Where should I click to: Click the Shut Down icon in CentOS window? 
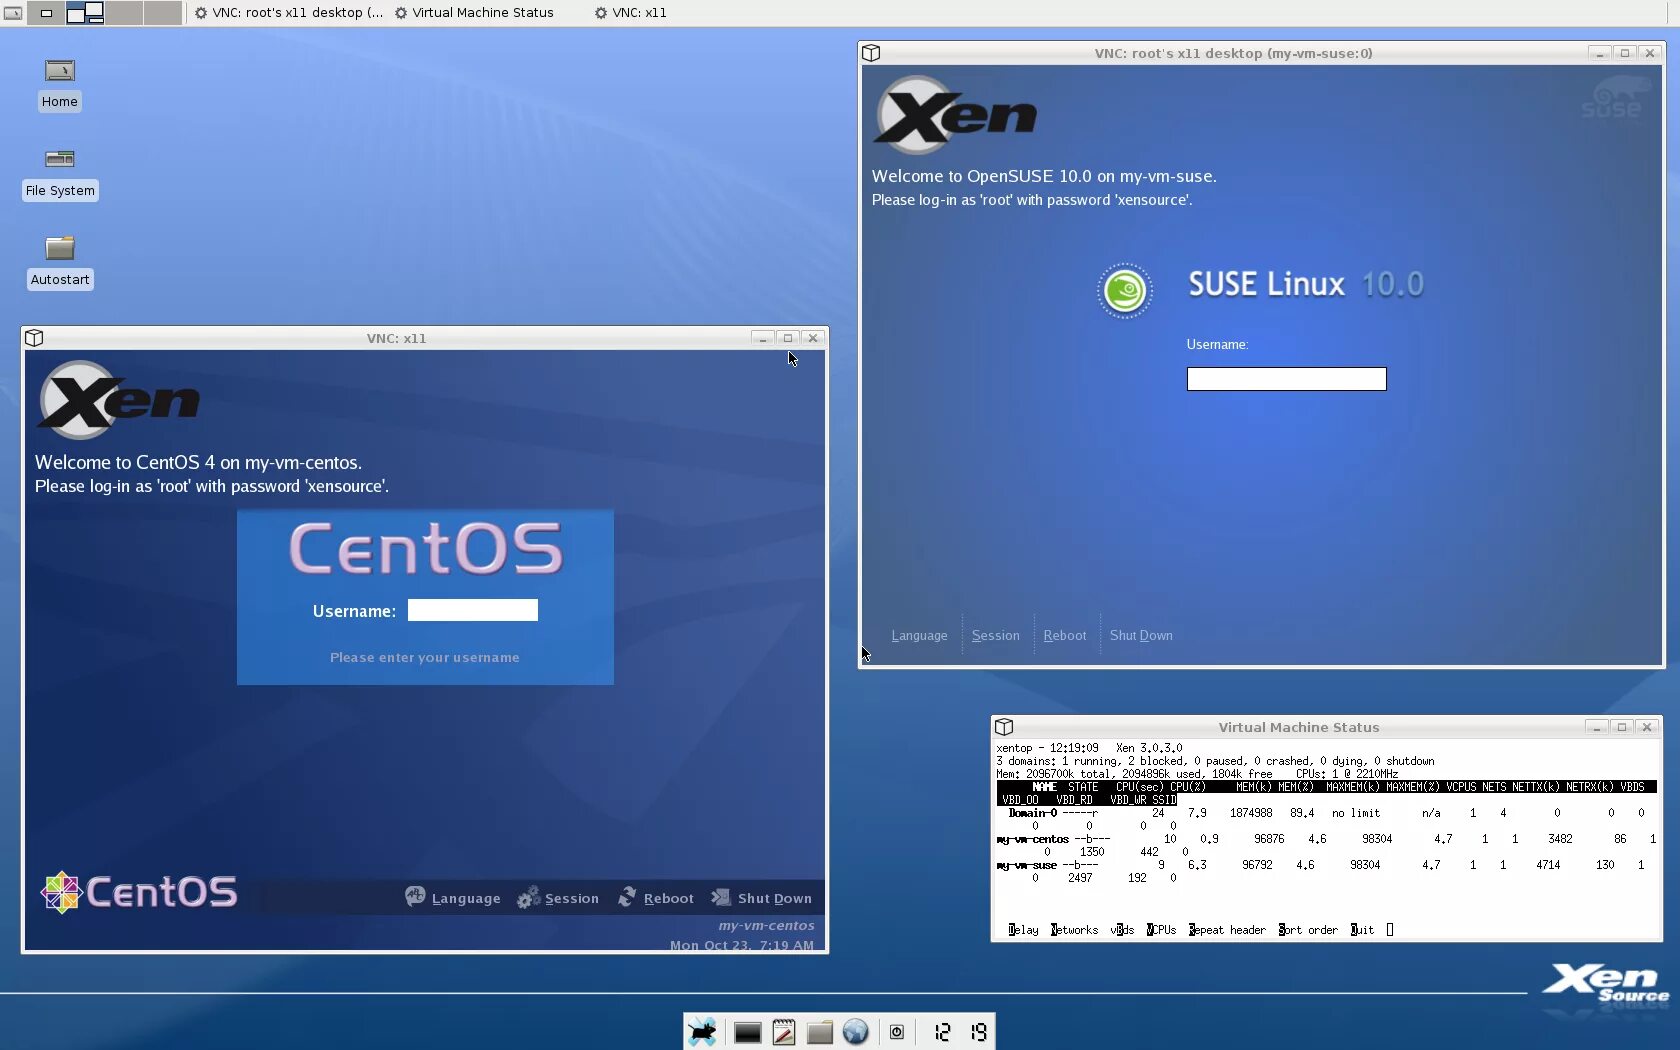[720, 897]
